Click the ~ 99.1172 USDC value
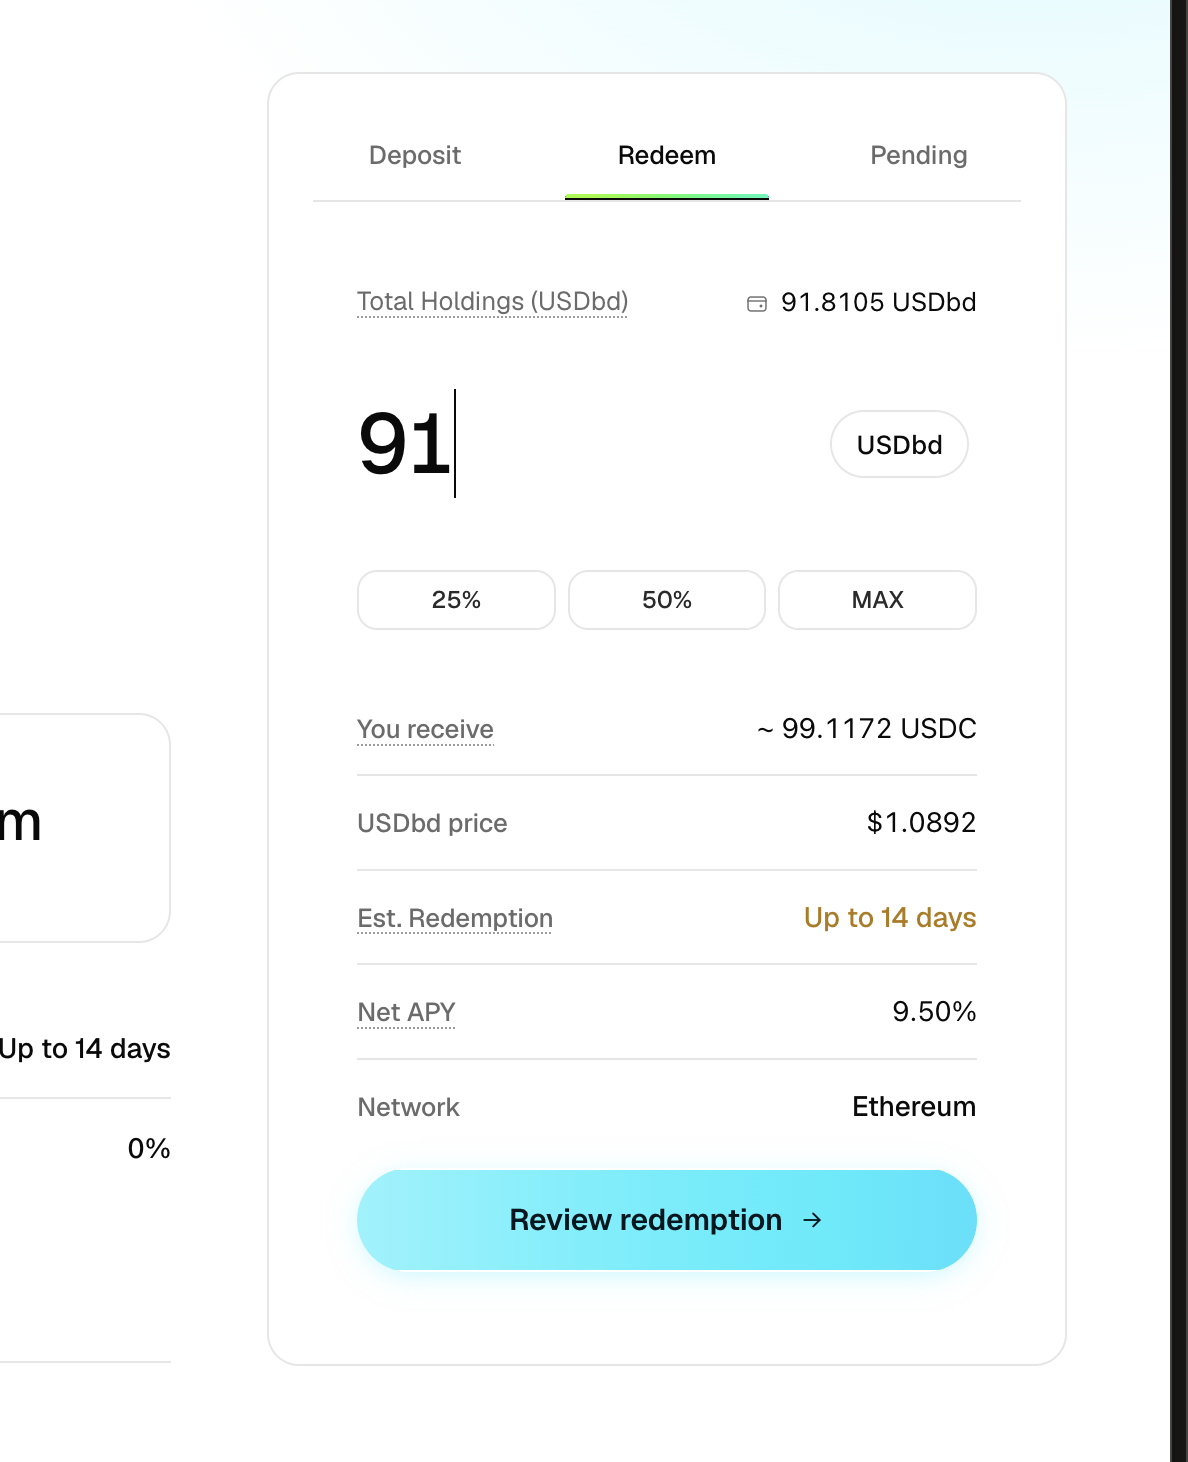The image size is (1188, 1462). pyautogui.click(x=867, y=728)
